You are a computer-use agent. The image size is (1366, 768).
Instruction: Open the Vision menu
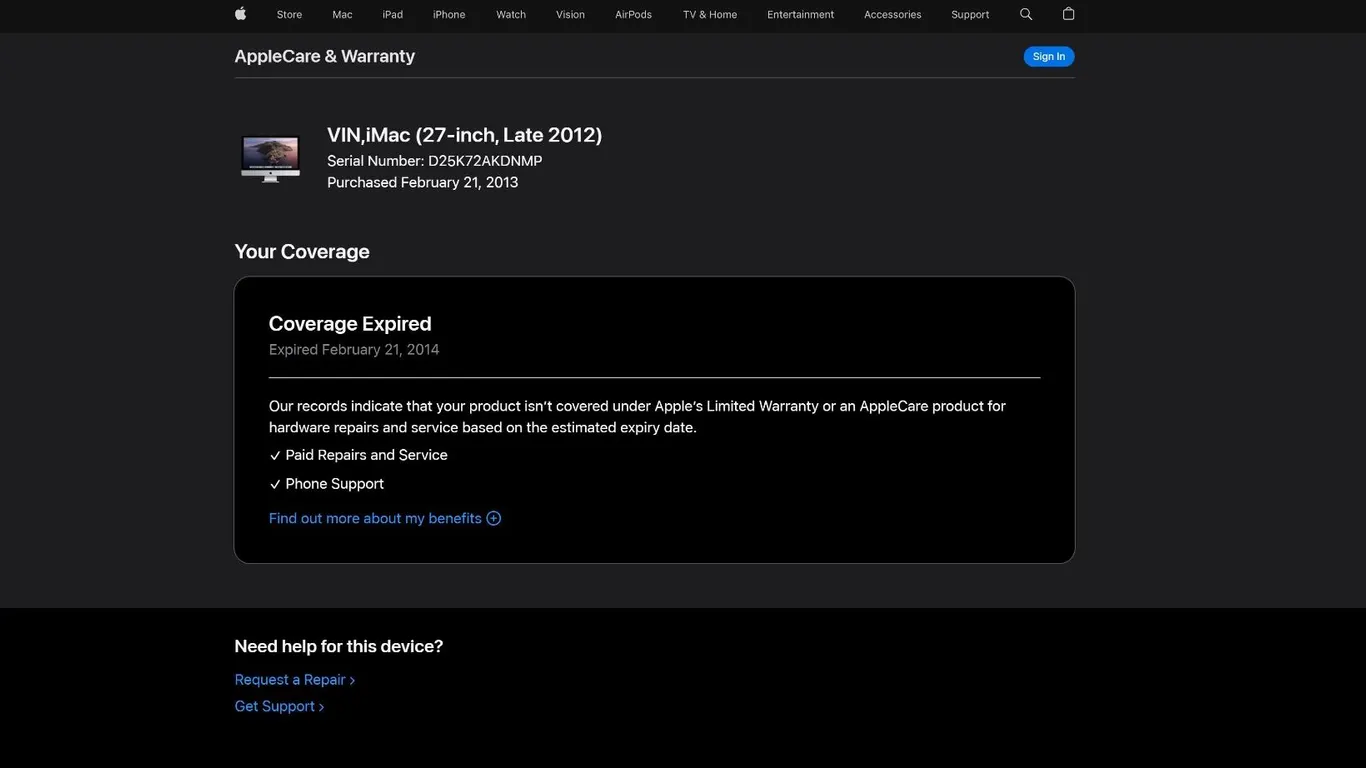tap(570, 15)
